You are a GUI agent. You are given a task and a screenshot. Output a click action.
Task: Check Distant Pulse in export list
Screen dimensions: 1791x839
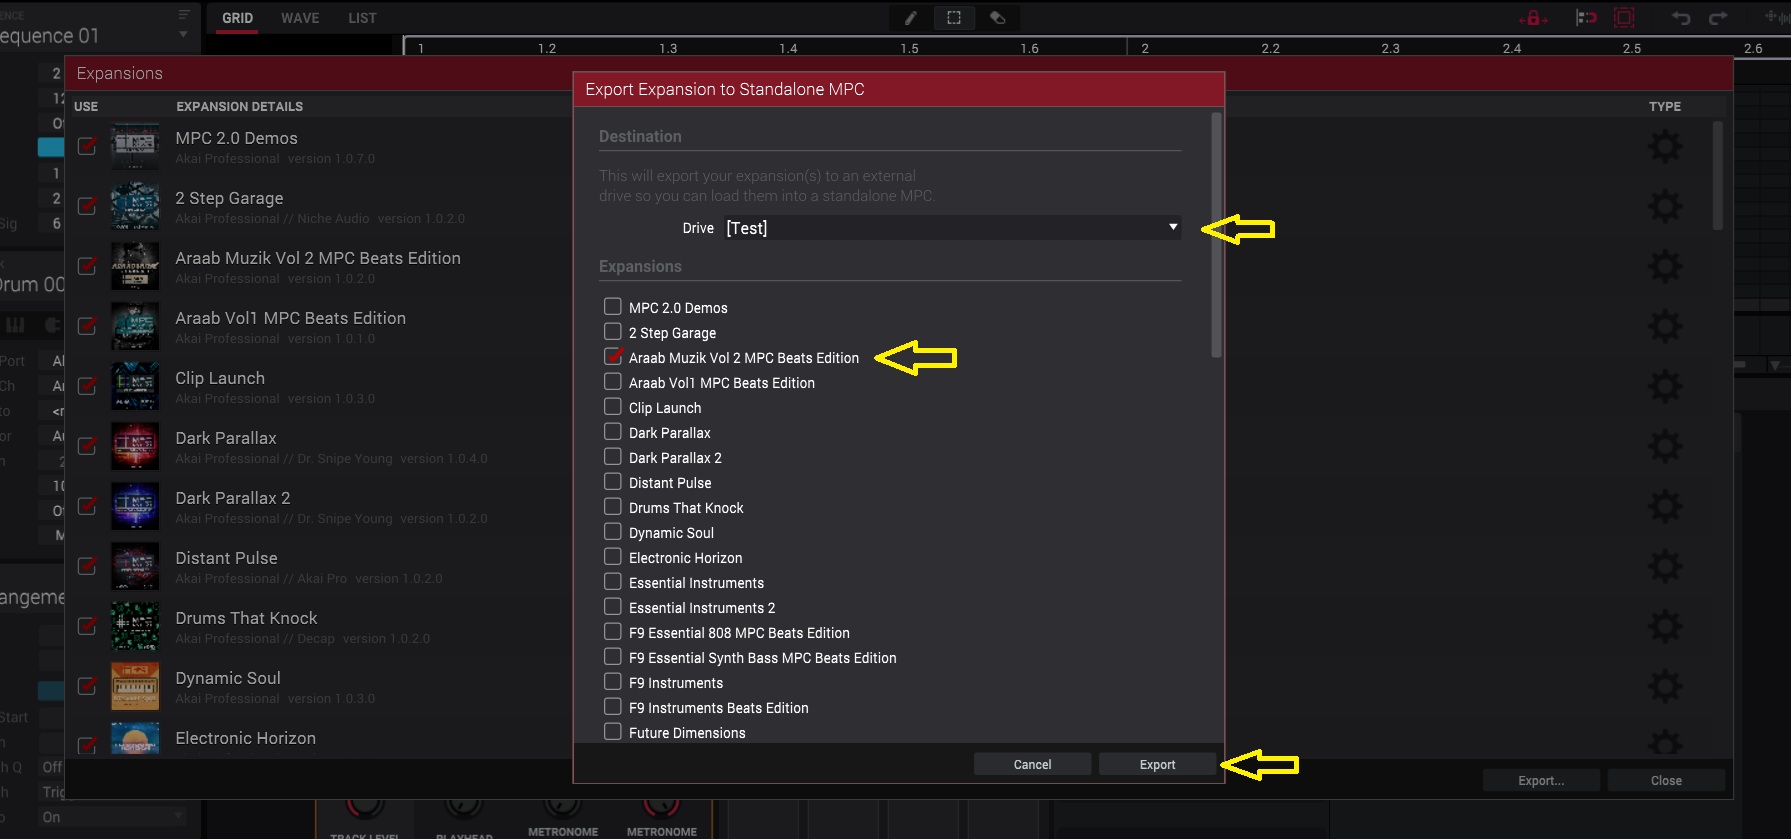[613, 481]
